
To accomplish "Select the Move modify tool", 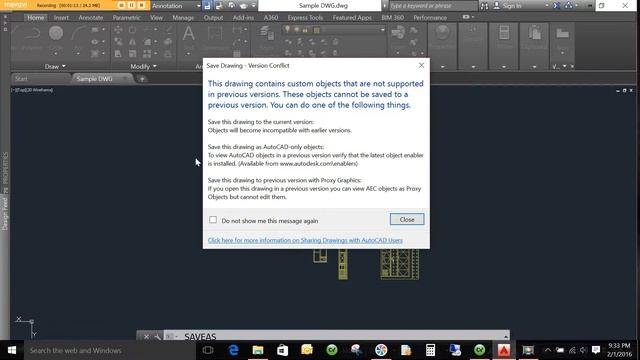I will click(x=118, y=30).
